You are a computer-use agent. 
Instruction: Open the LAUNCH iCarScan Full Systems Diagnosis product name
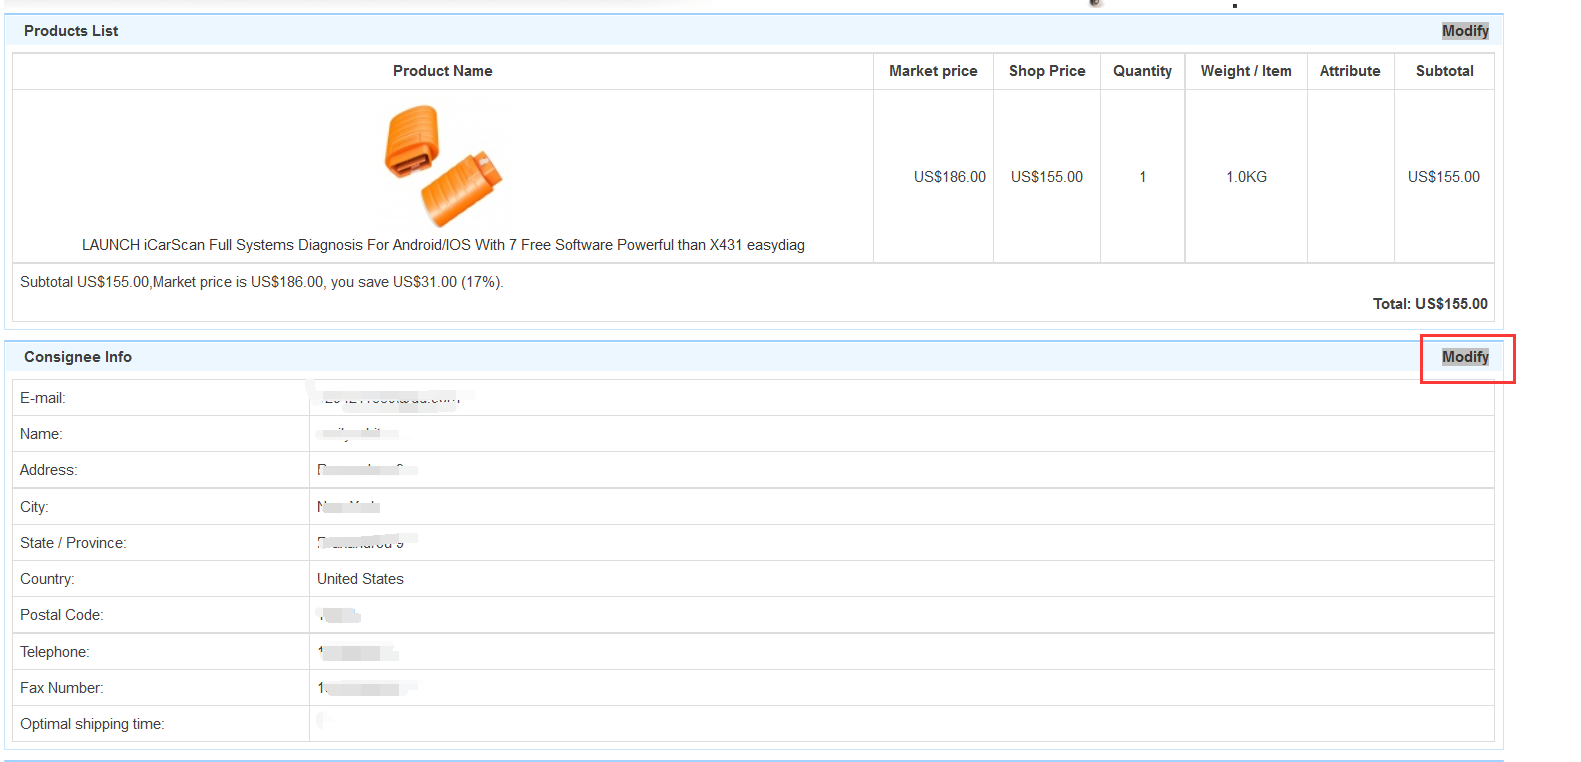point(443,245)
